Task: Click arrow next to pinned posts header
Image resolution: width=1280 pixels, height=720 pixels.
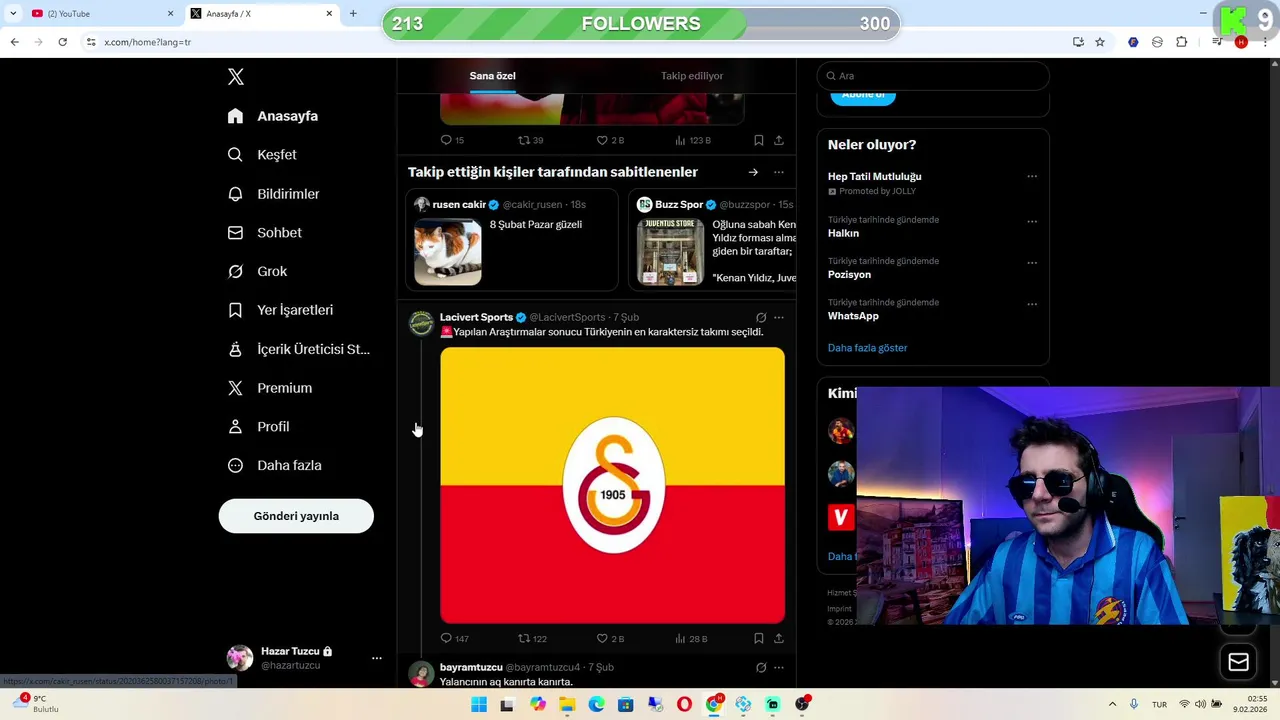Action: click(753, 172)
